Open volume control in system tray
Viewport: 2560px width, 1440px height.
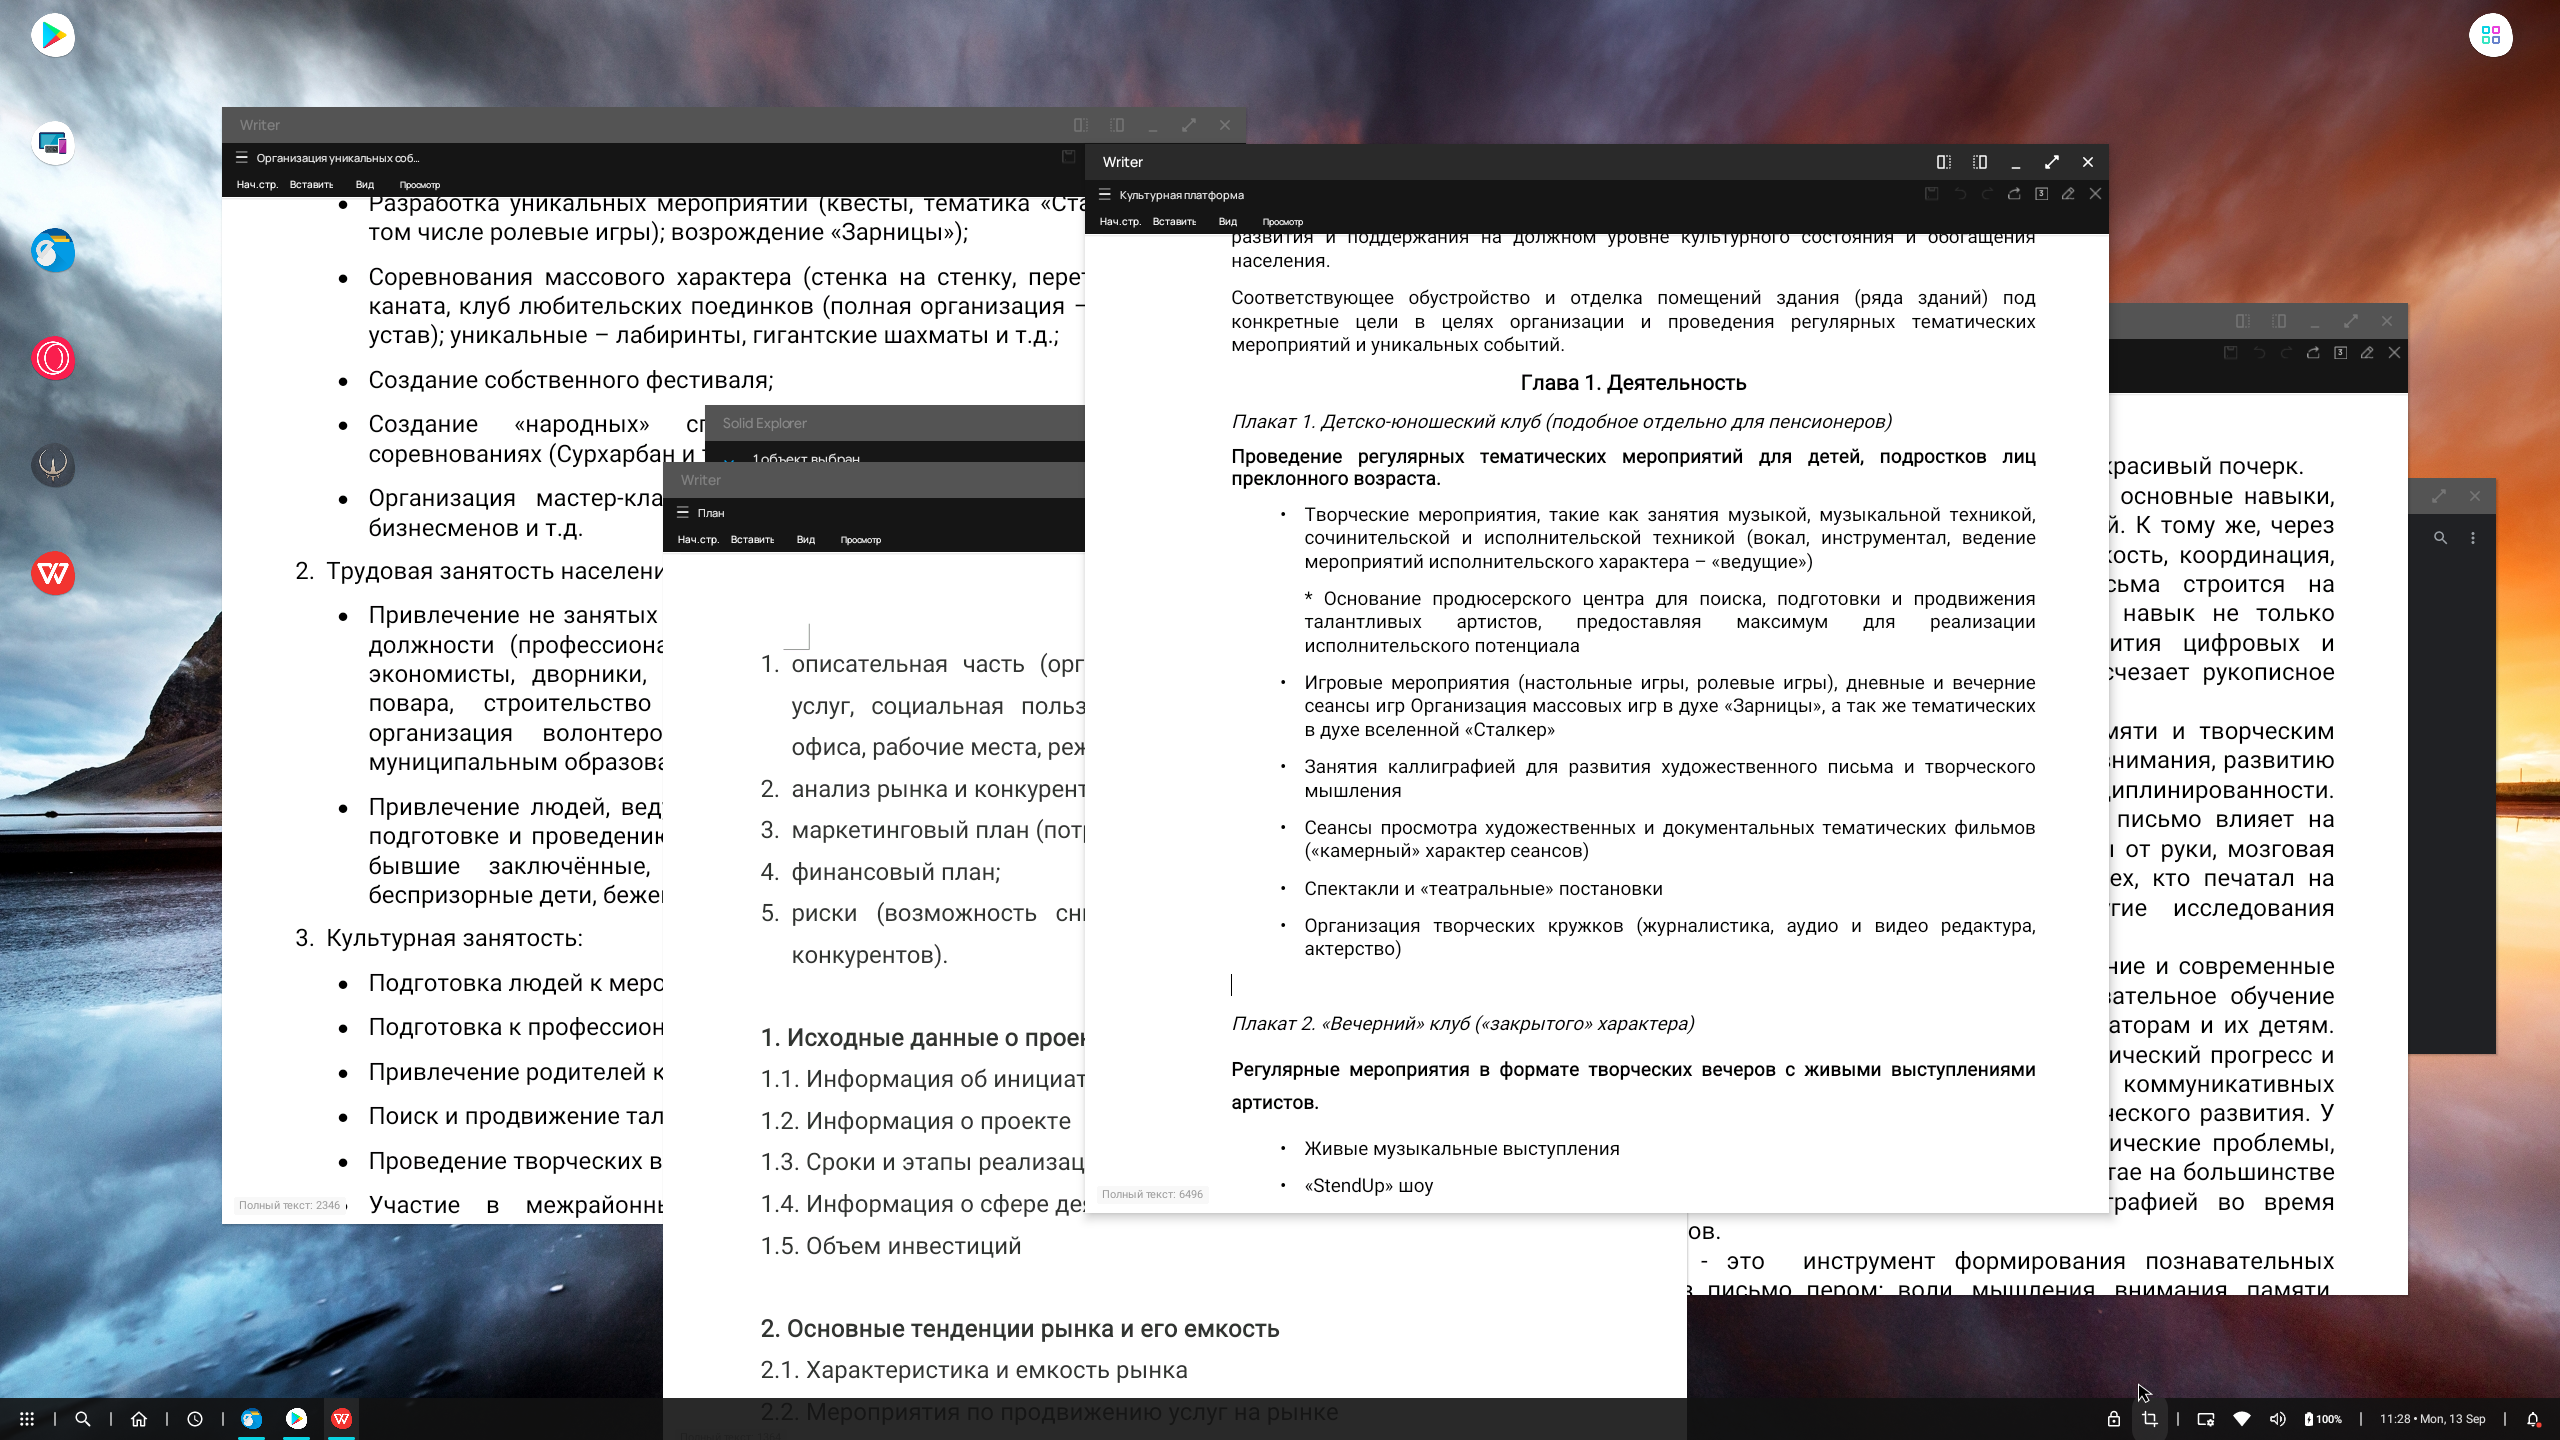2277,1419
